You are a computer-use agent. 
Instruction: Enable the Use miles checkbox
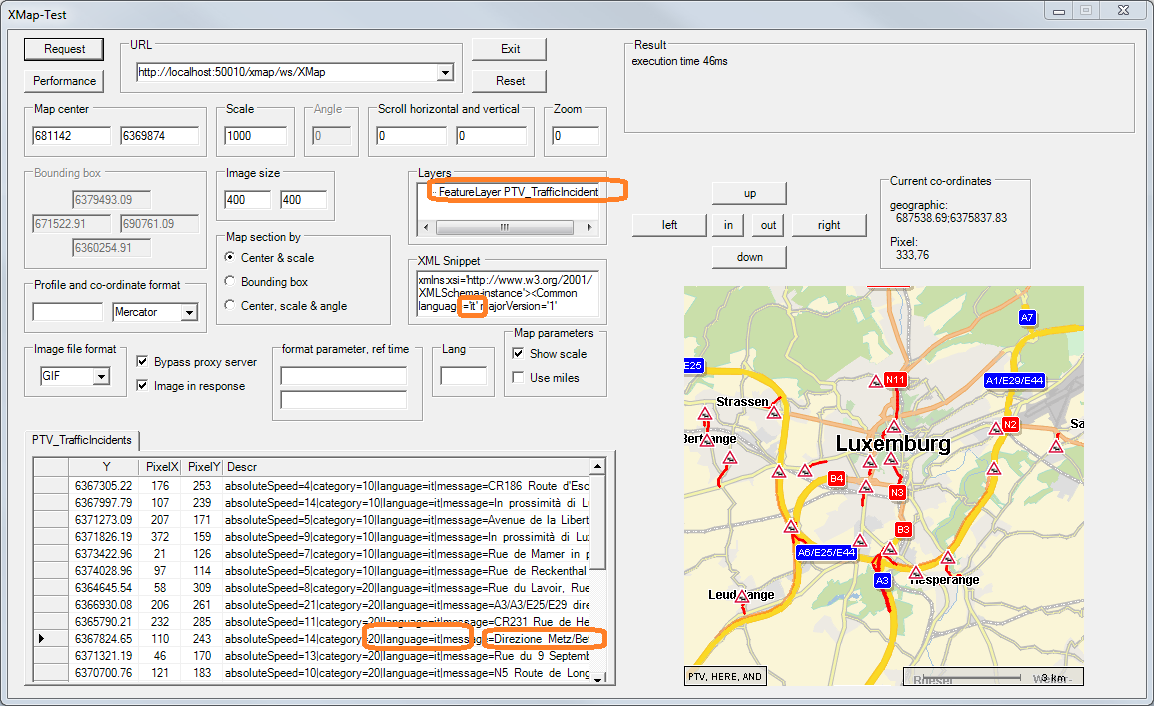518,377
